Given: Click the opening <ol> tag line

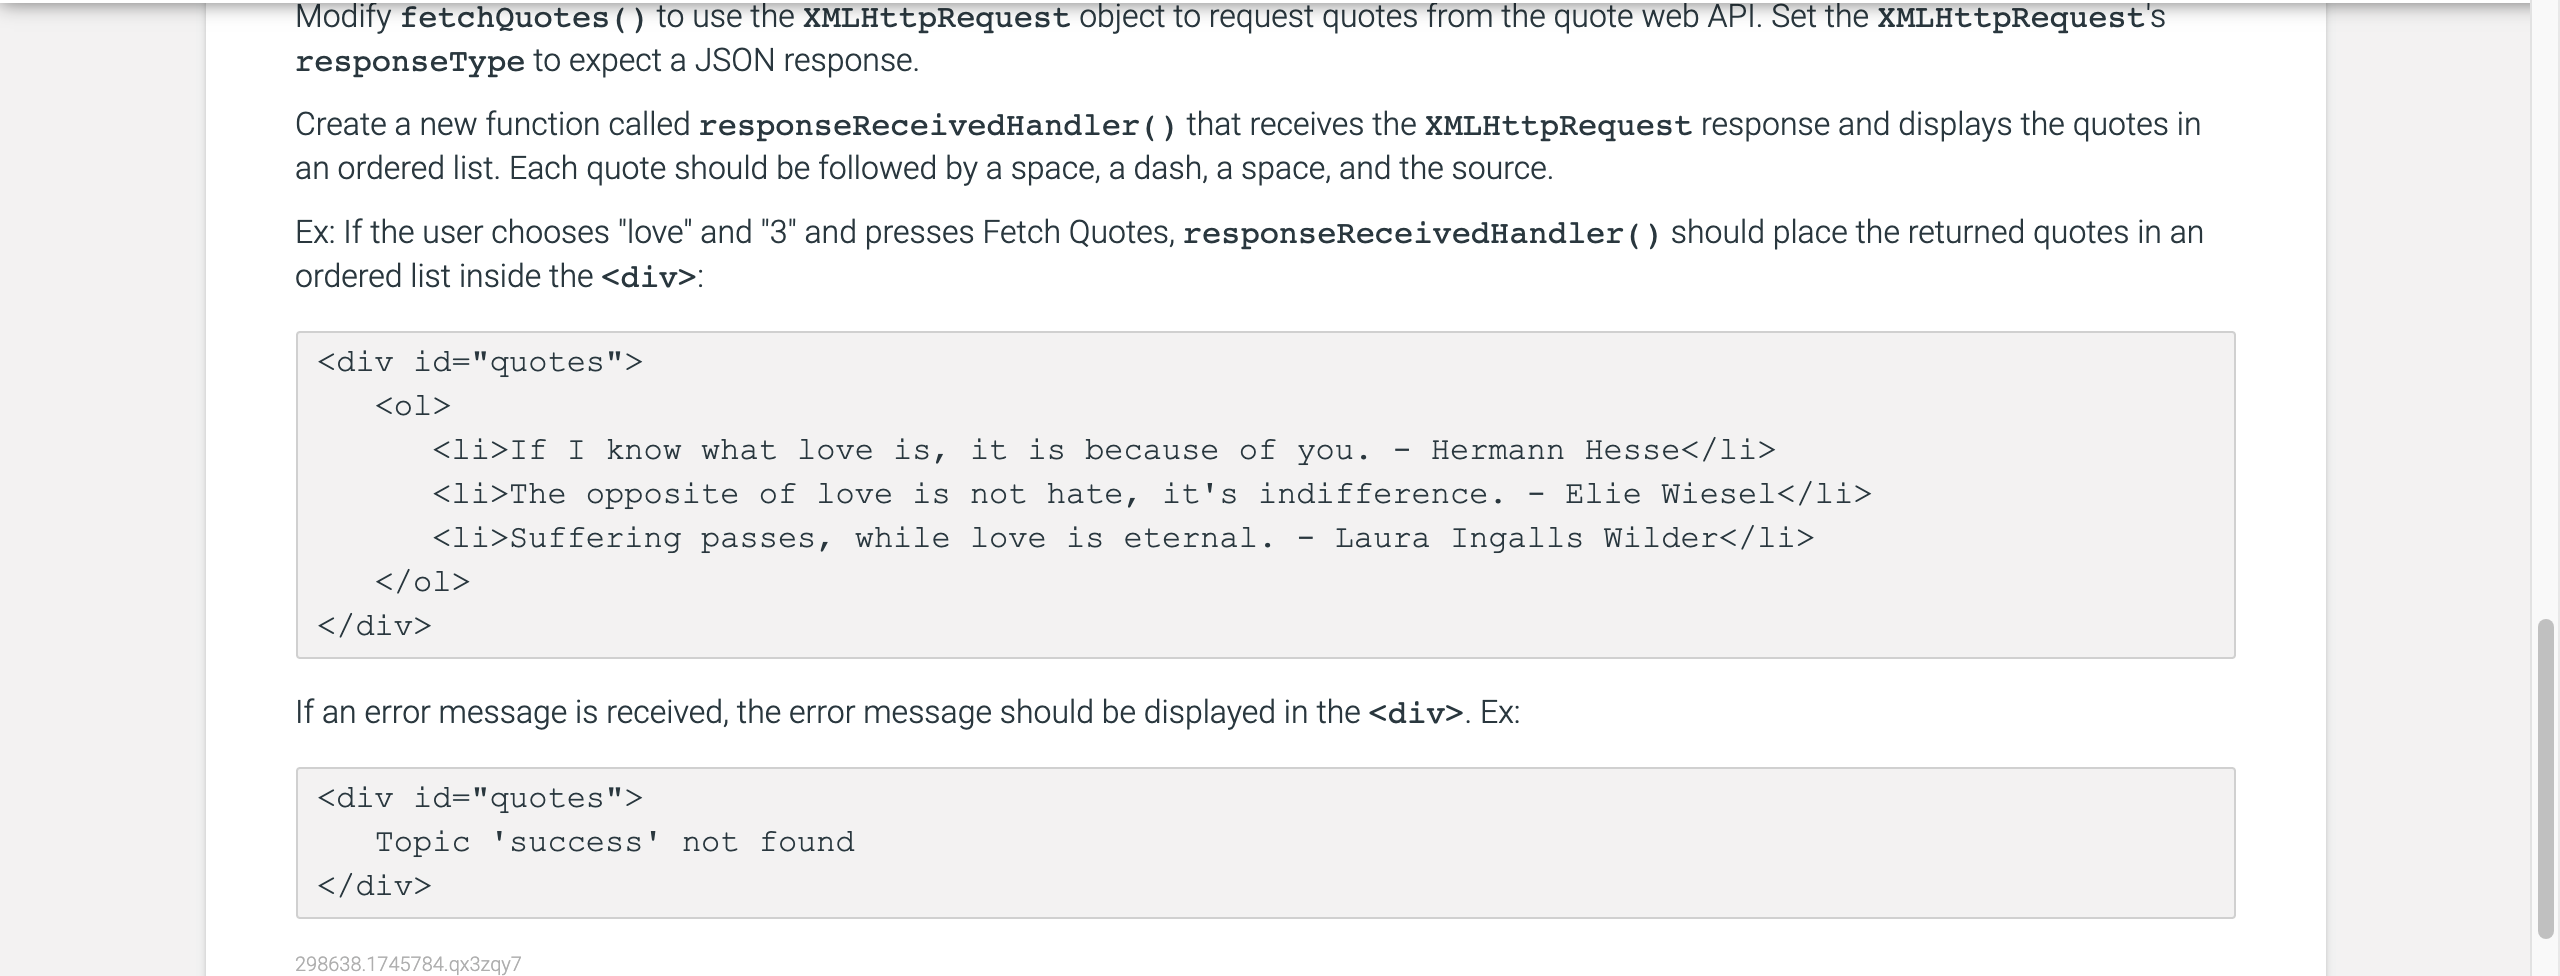Looking at the screenshot, I should pos(413,406).
